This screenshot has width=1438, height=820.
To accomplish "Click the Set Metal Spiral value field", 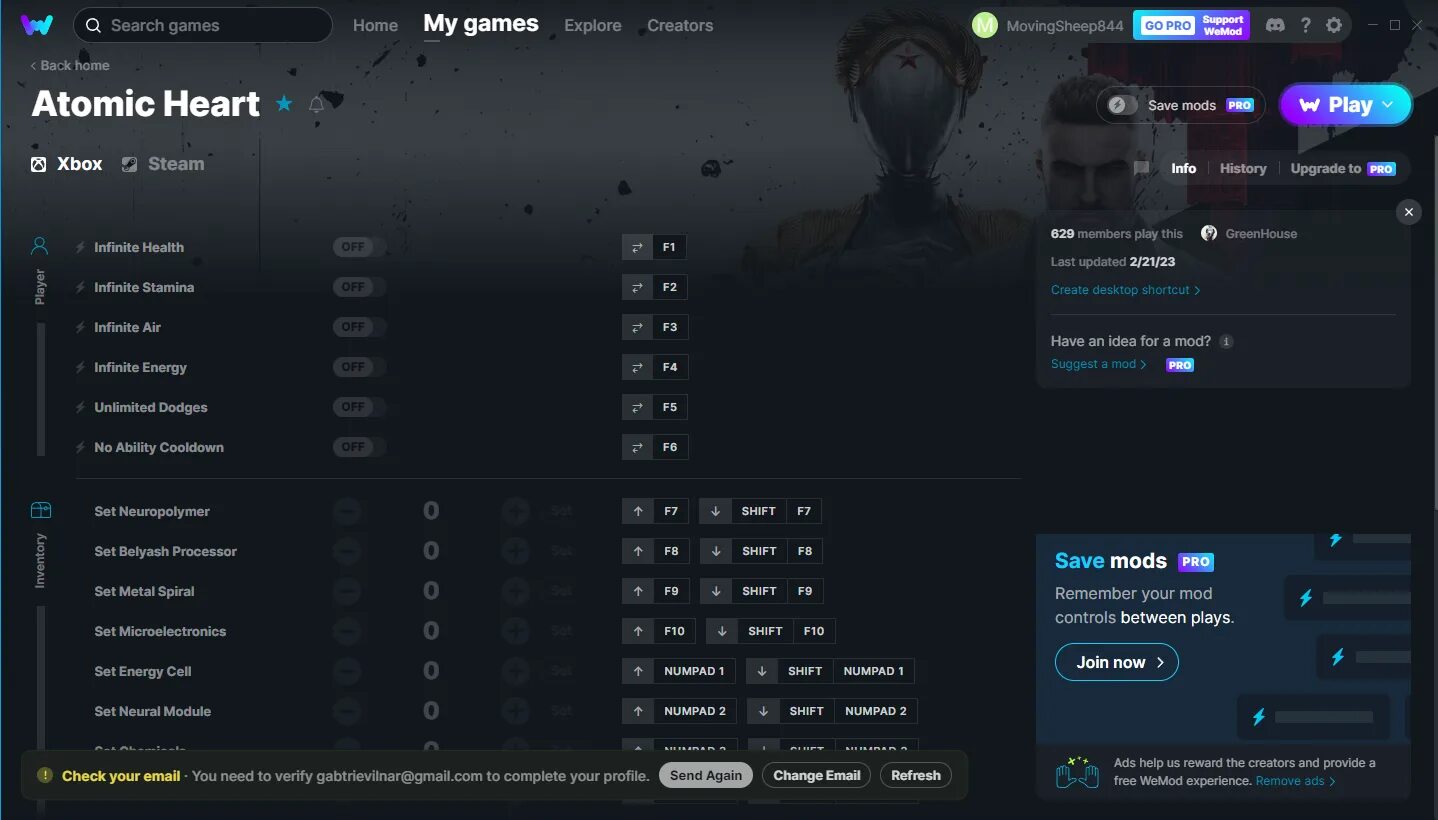I will [x=431, y=591].
